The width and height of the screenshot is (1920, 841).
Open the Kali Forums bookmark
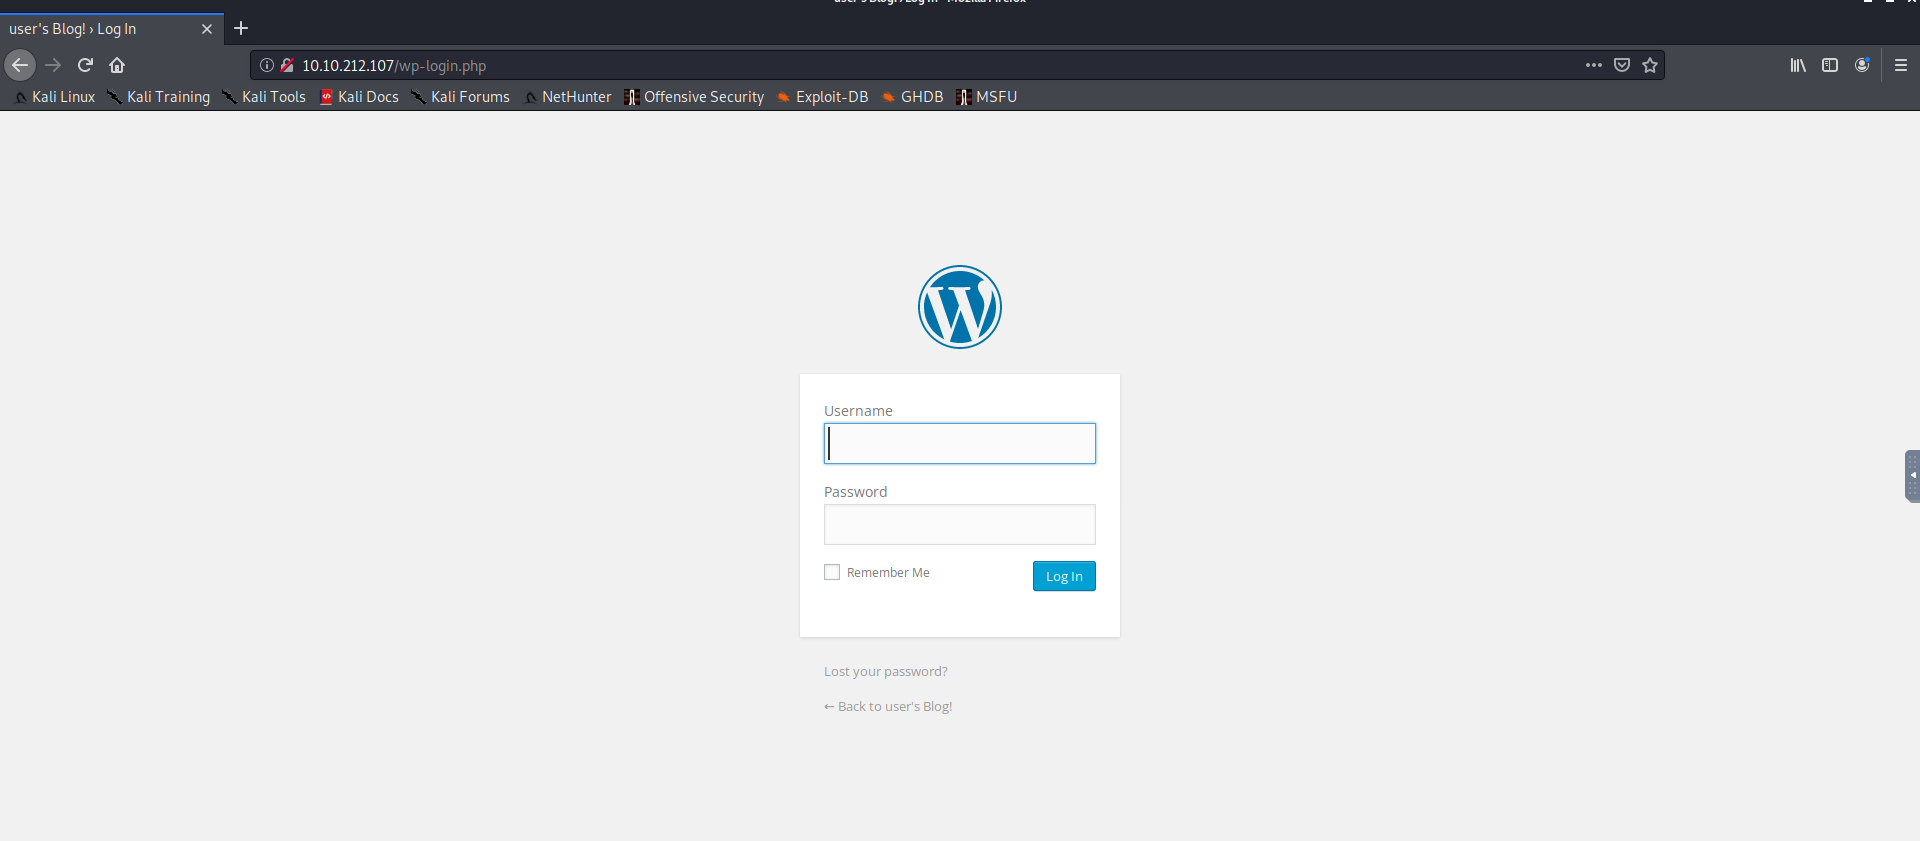pos(461,97)
